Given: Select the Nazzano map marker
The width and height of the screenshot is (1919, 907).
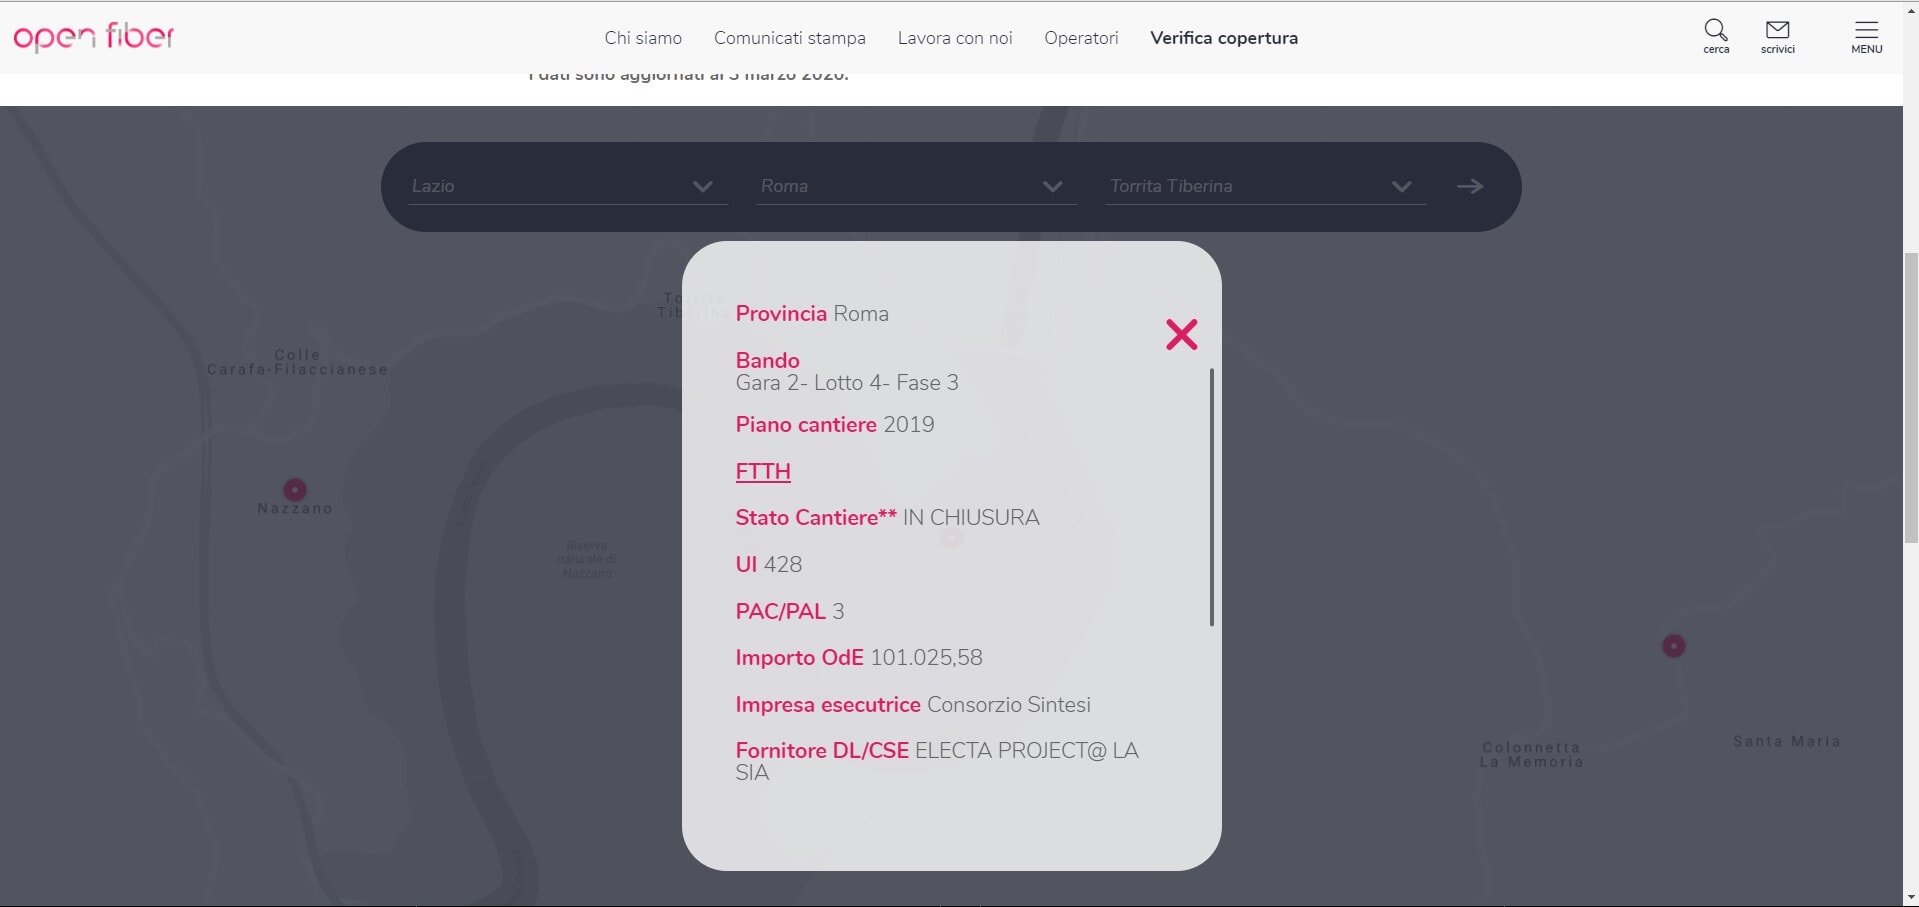Looking at the screenshot, I should pos(295,489).
